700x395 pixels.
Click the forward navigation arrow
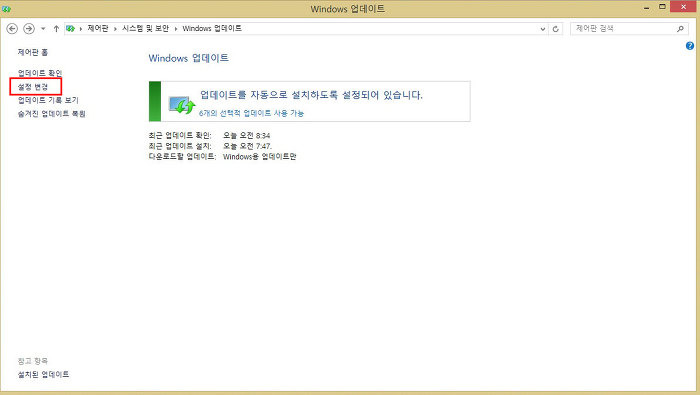click(x=29, y=29)
